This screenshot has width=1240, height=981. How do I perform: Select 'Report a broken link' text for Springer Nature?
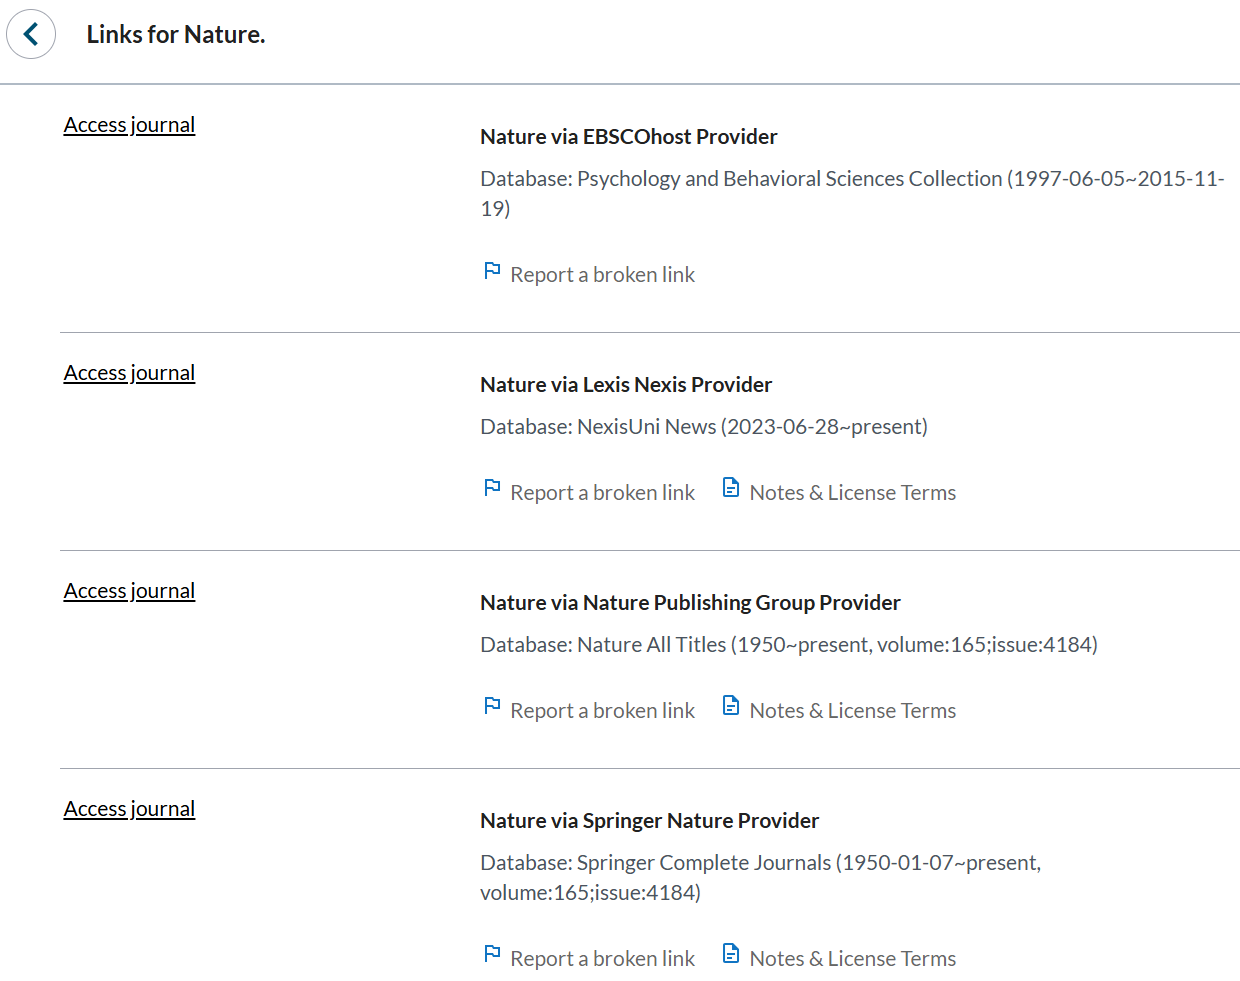(602, 959)
